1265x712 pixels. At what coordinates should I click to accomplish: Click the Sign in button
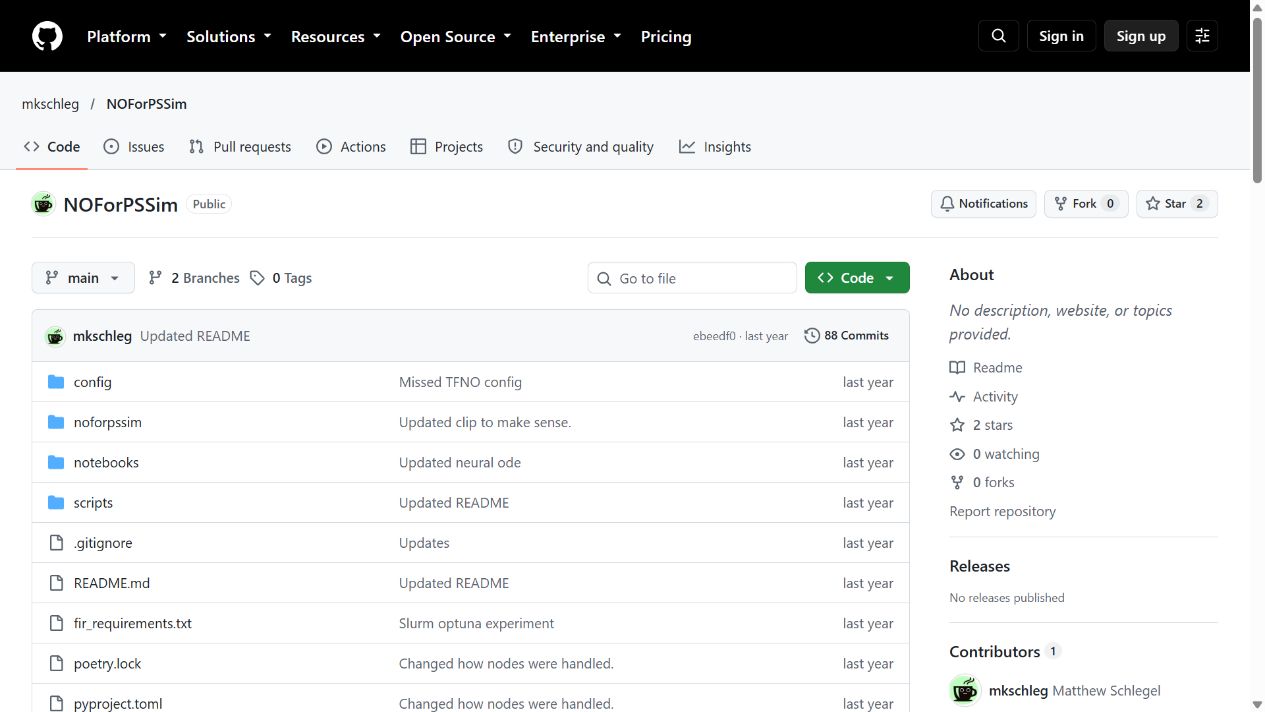tap(1061, 36)
